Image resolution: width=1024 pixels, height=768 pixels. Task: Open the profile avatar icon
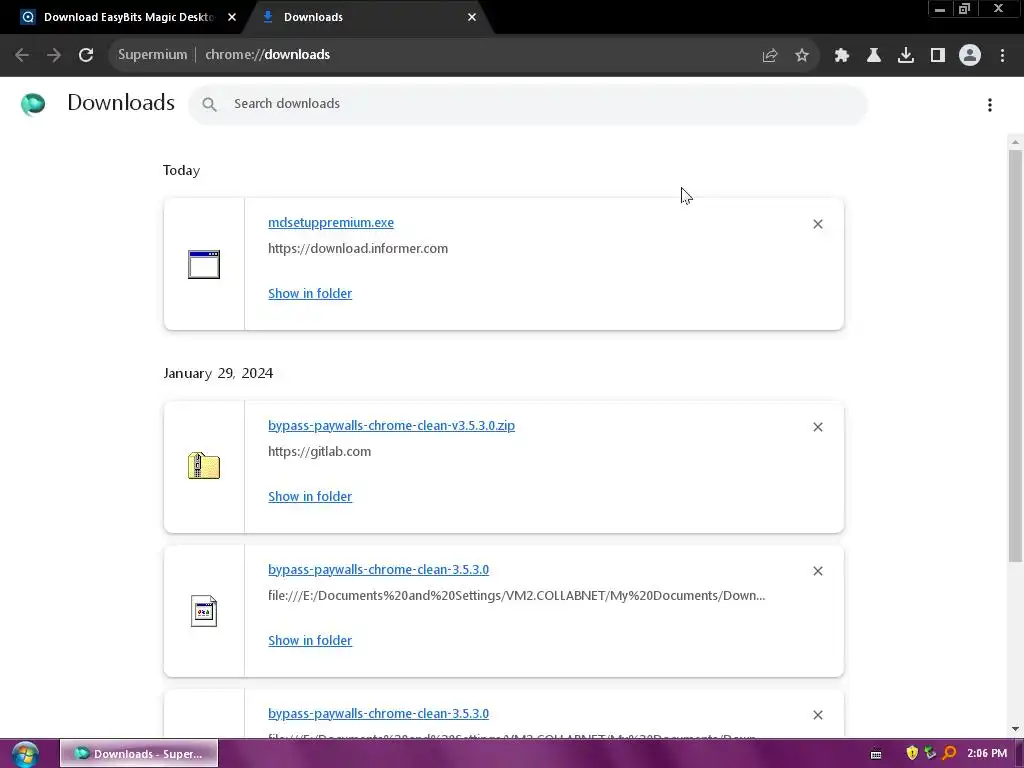970,55
